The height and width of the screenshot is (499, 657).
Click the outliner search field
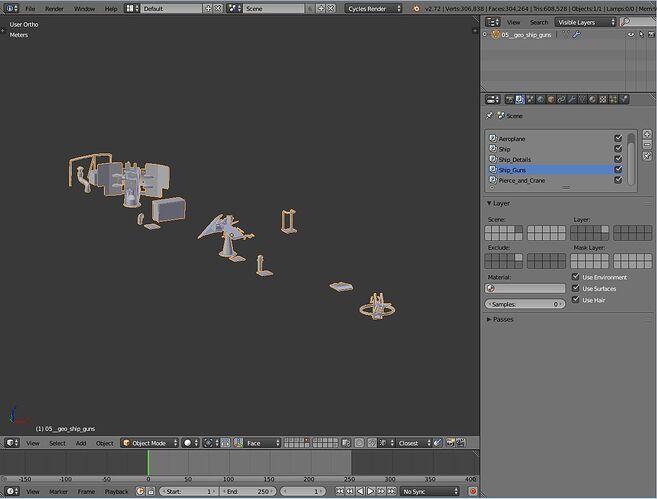[638, 22]
